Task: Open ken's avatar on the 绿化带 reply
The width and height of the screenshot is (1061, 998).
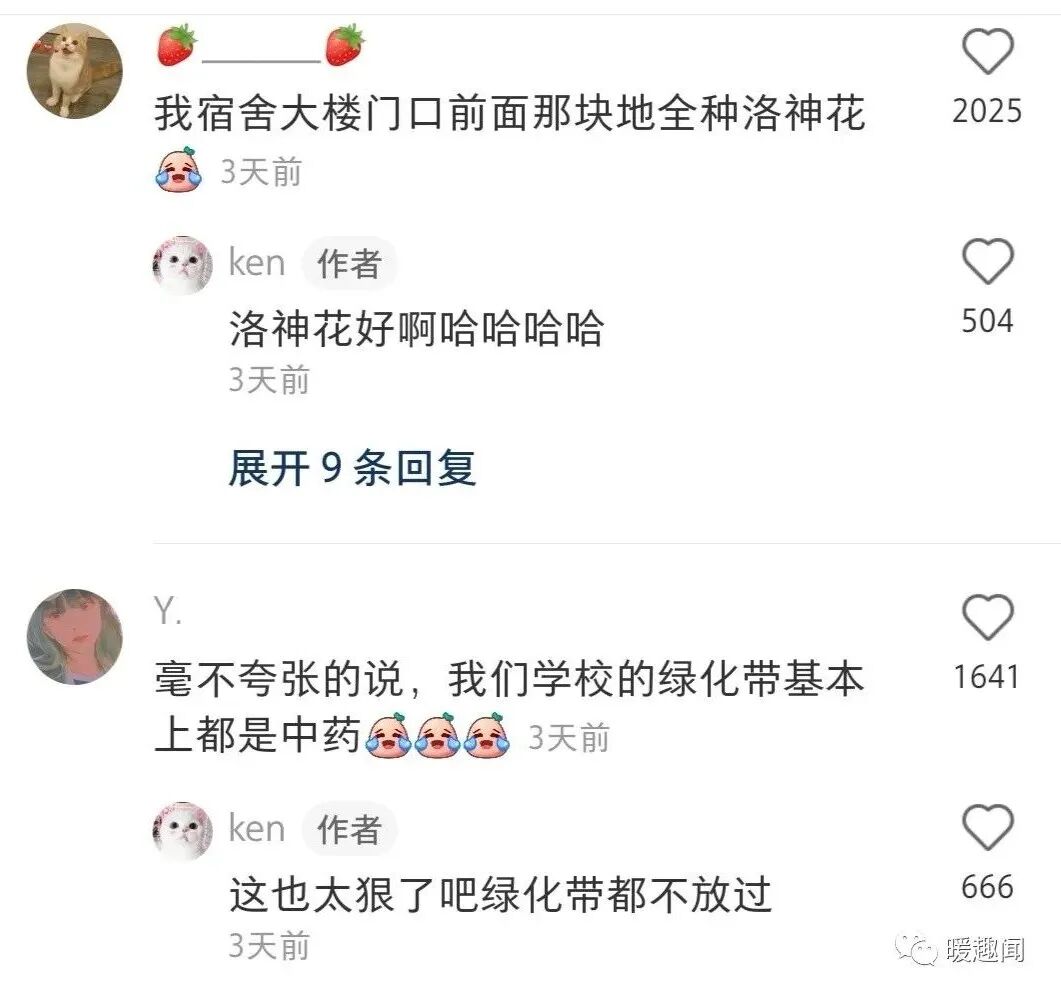Action: (183, 831)
